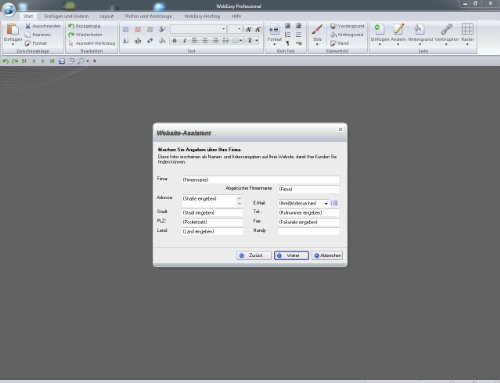
Task: Open the Raster grid option
Action: point(467,33)
